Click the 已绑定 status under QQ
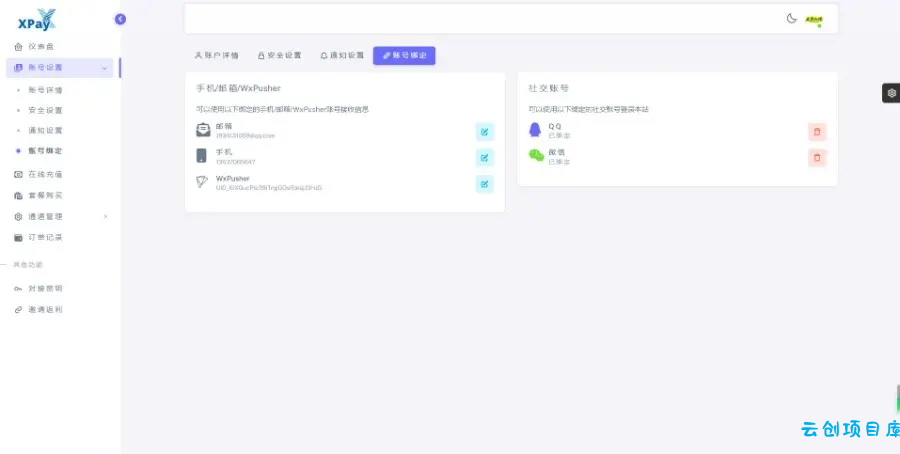Image resolution: width=900 pixels, height=454 pixels. point(559,136)
